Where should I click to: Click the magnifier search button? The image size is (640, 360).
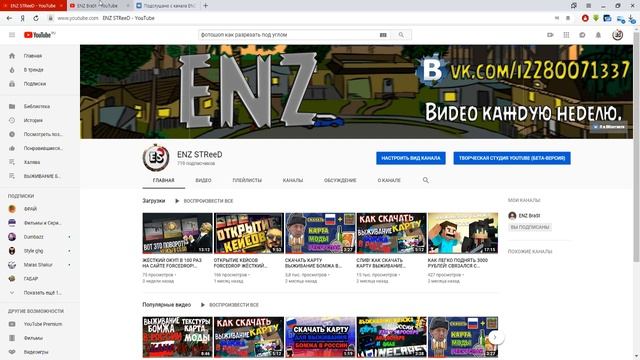(401, 35)
